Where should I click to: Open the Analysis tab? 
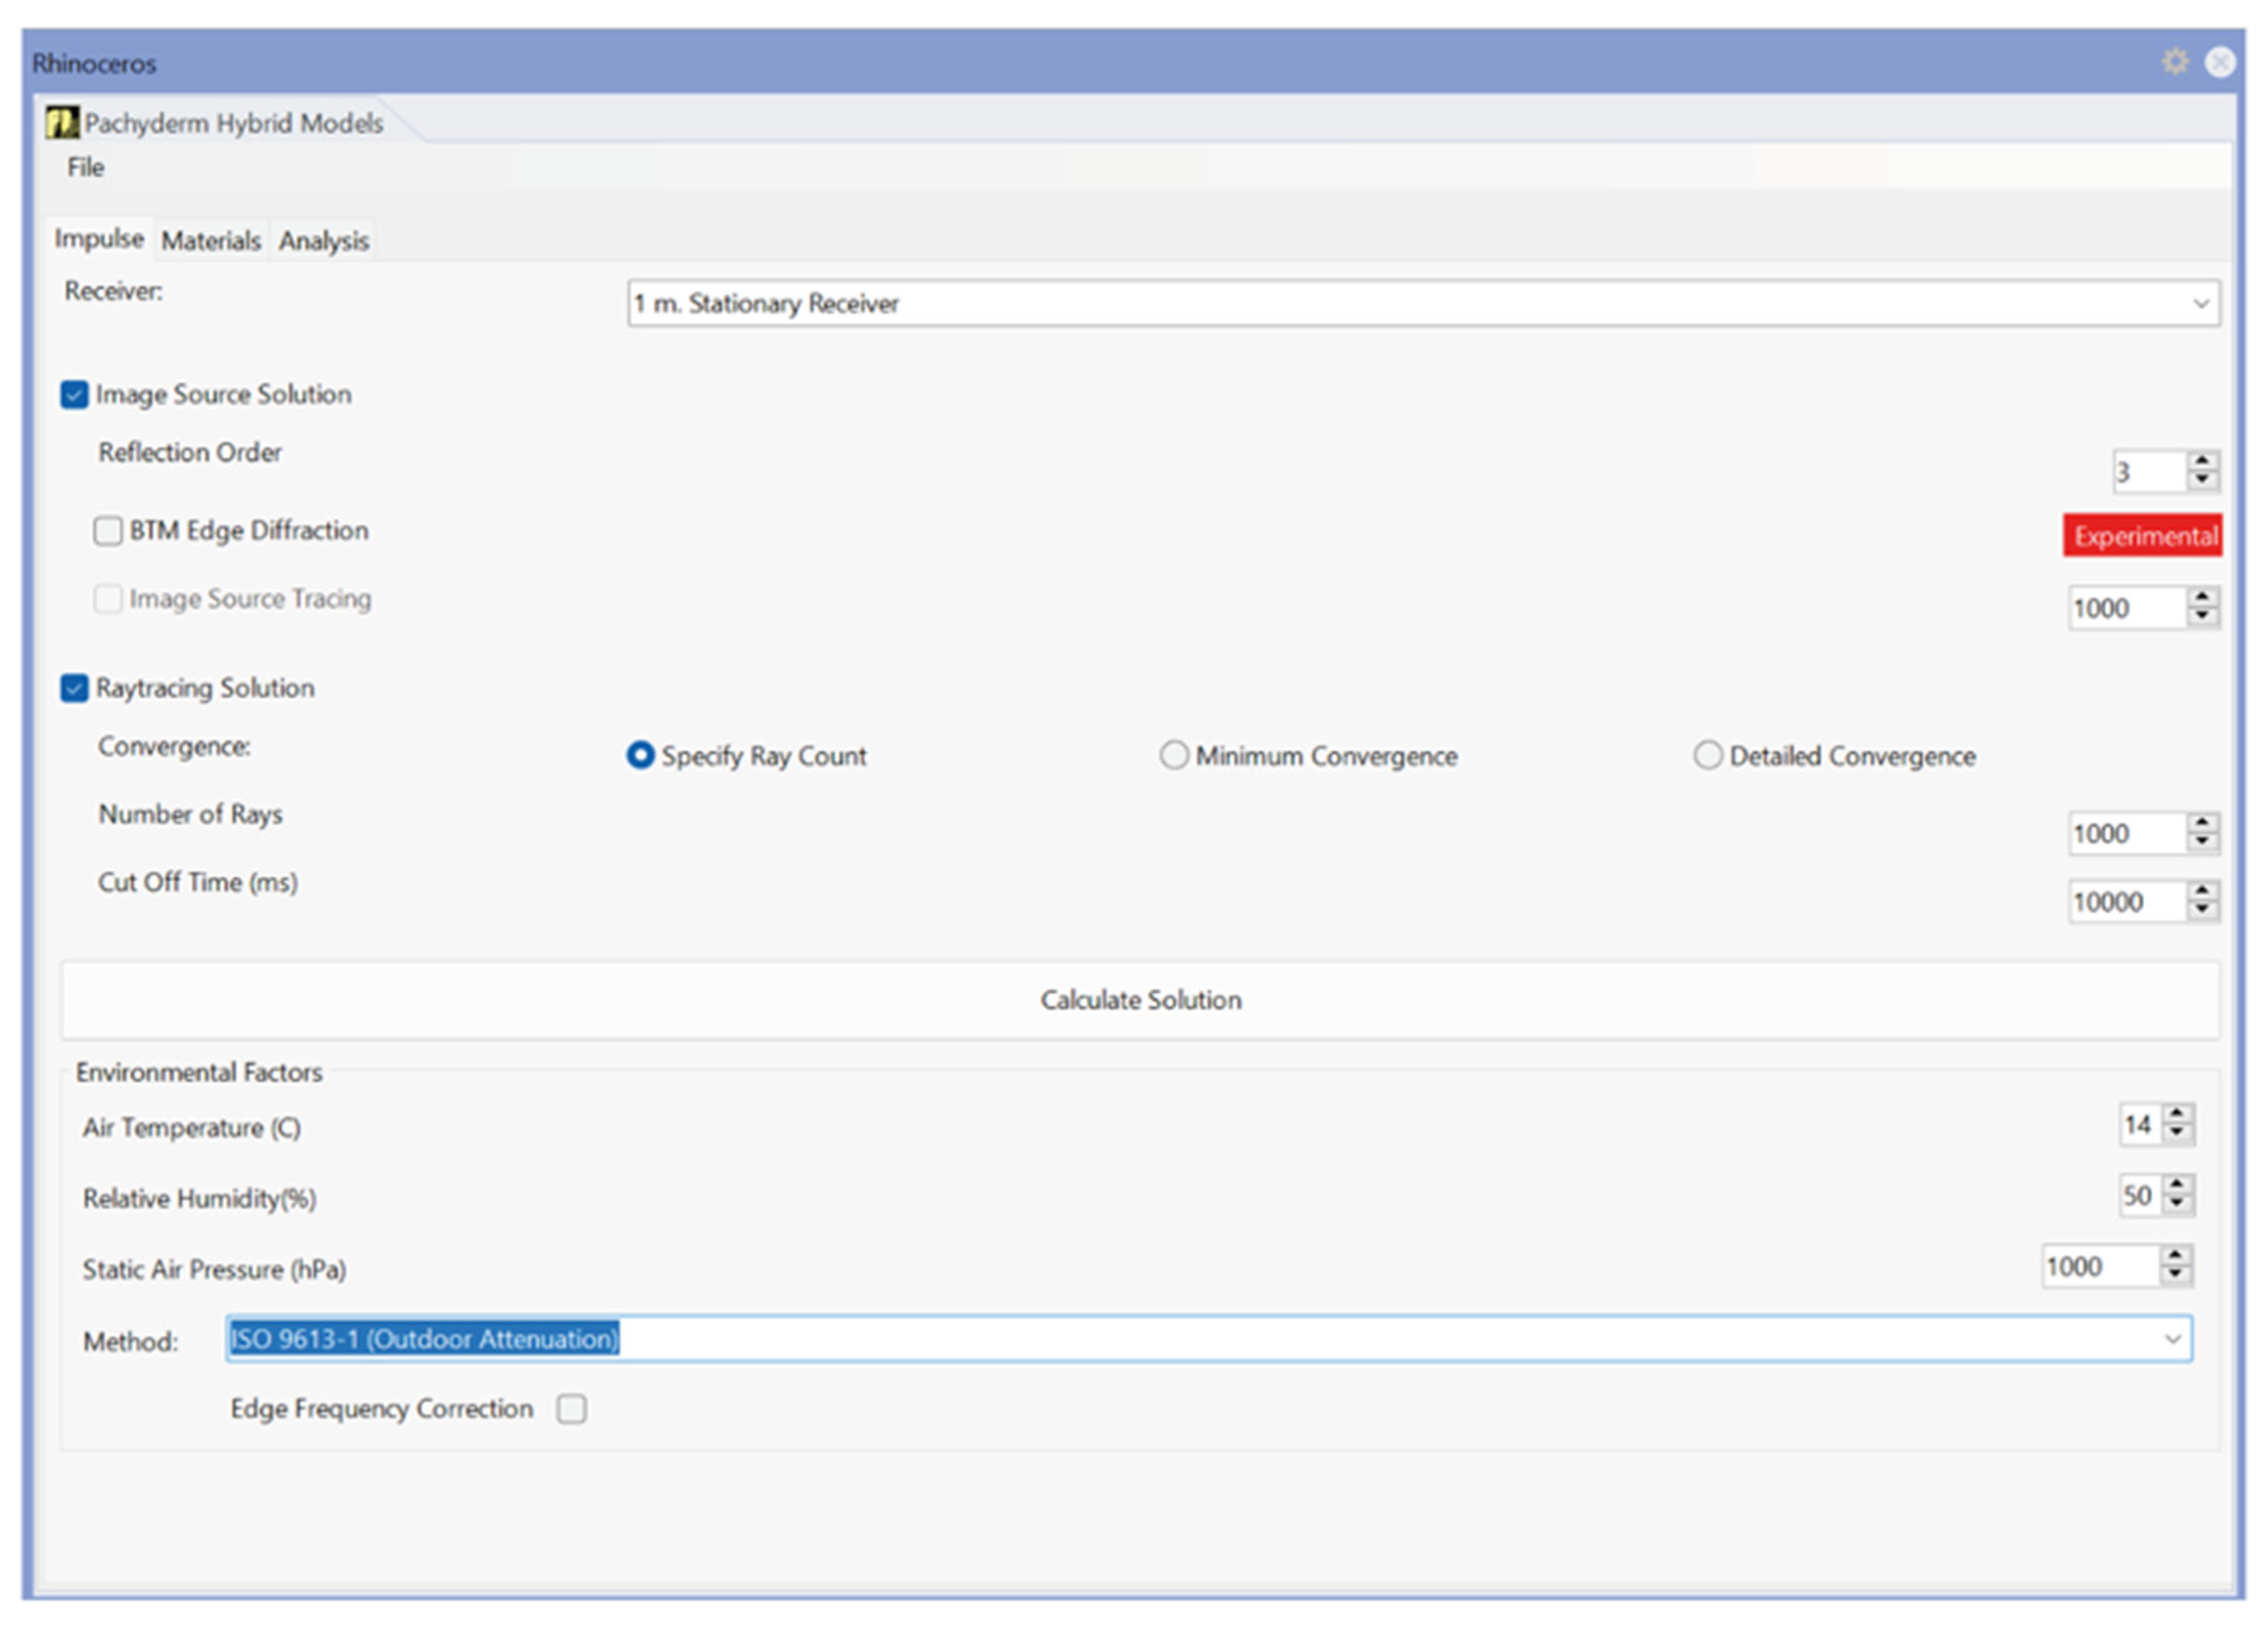324,241
